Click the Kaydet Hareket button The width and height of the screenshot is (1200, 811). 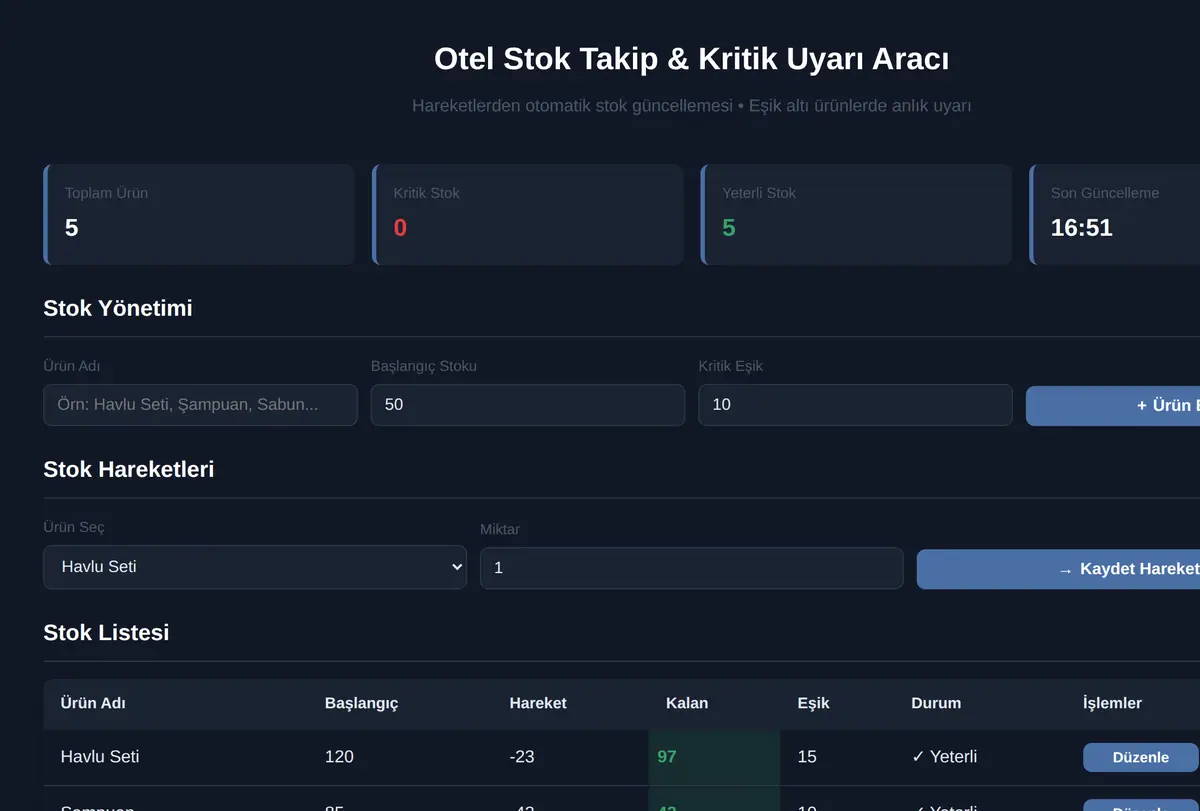tap(1058, 569)
